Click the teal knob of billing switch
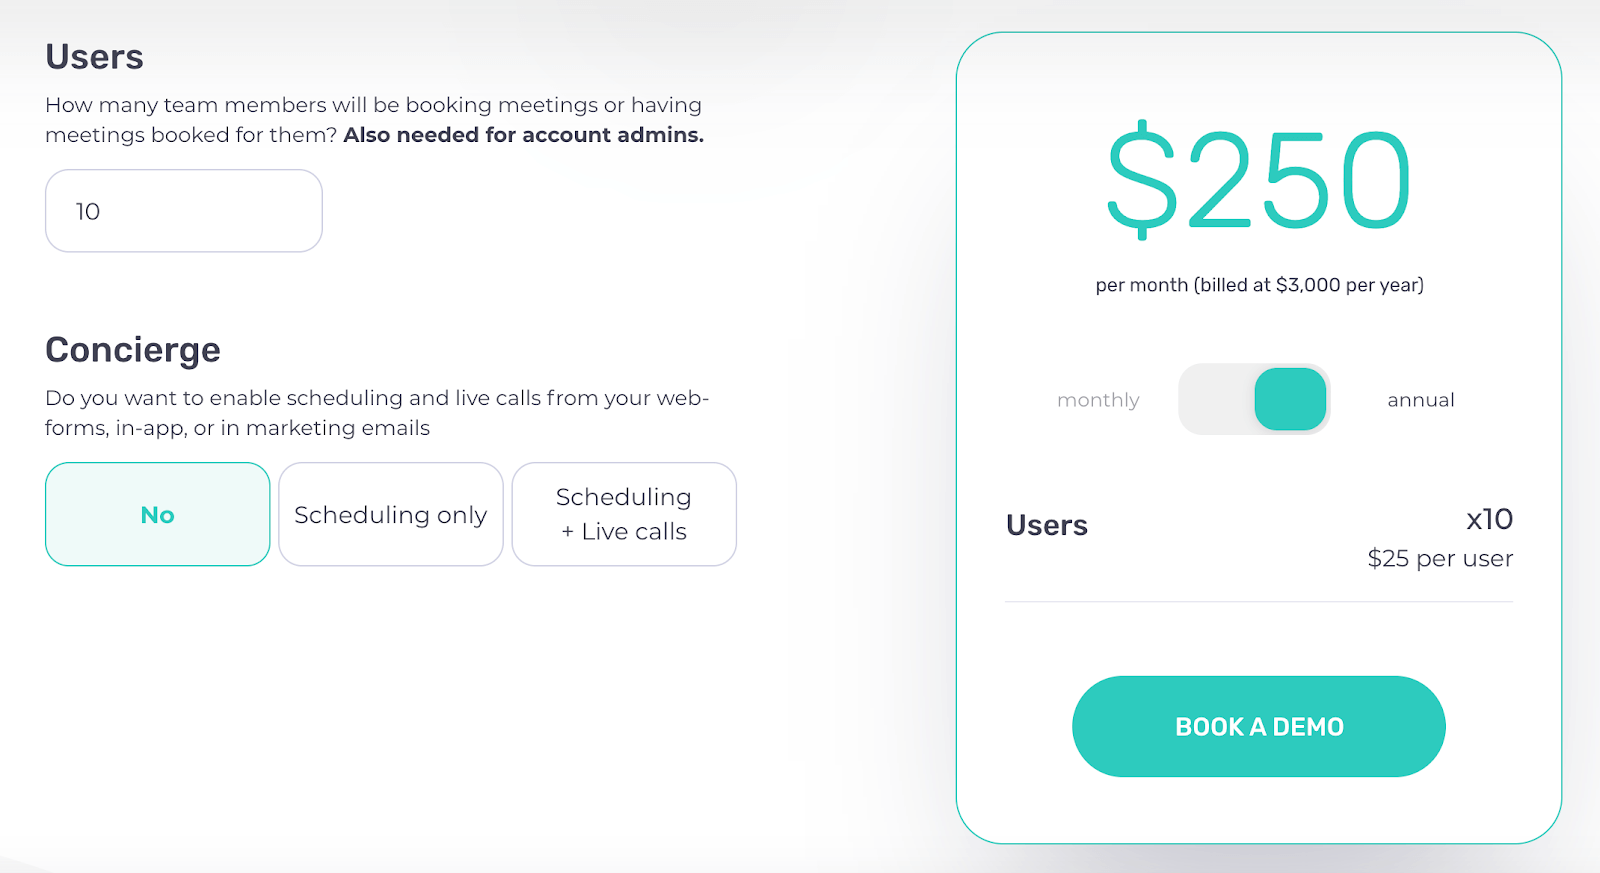This screenshot has height=873, width=1600. pos(1290,399)
